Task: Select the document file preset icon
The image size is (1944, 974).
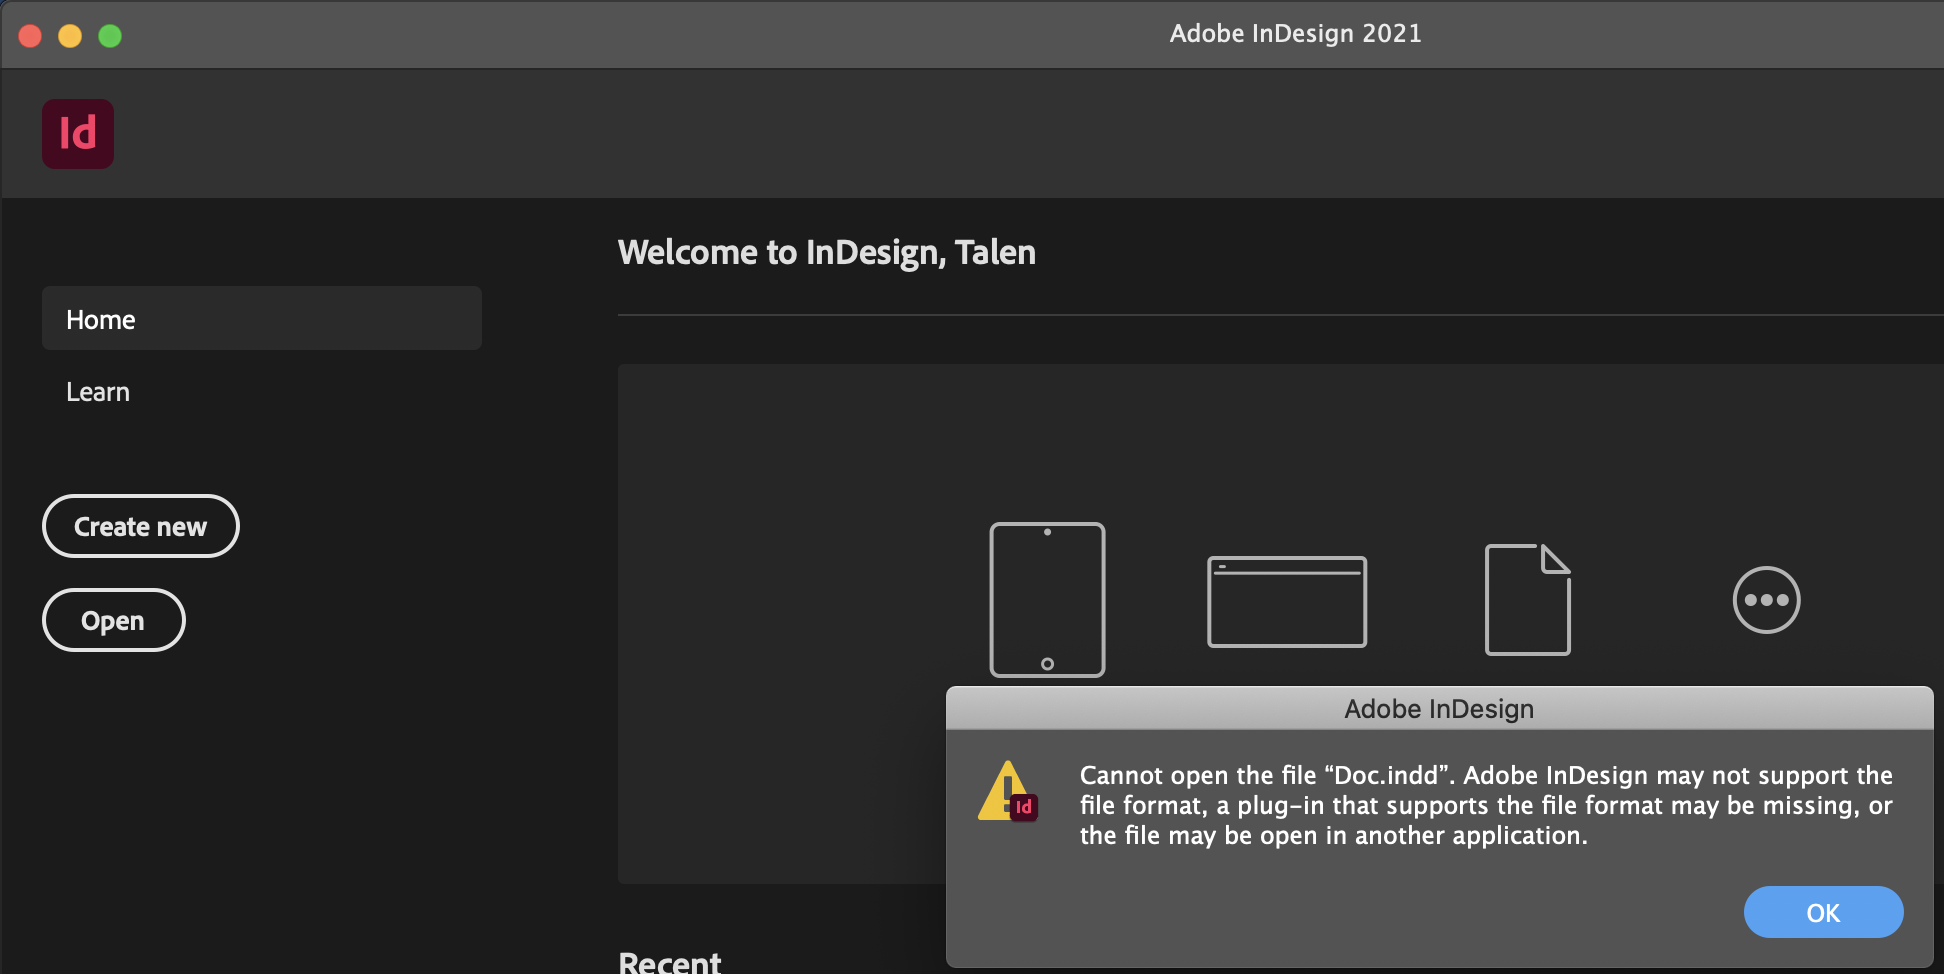Action: tap(1527, 598)
